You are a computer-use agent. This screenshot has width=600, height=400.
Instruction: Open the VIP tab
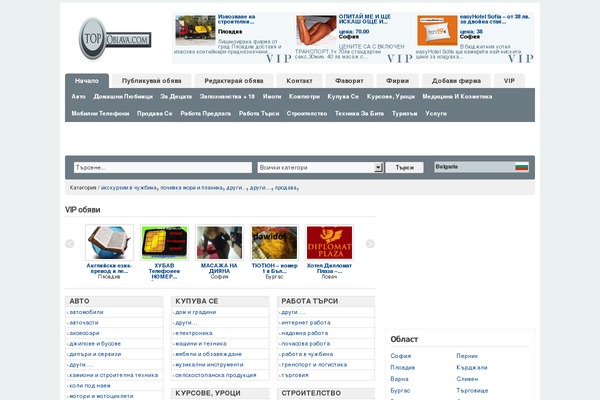pyautogui.click(x=509, y=81)
